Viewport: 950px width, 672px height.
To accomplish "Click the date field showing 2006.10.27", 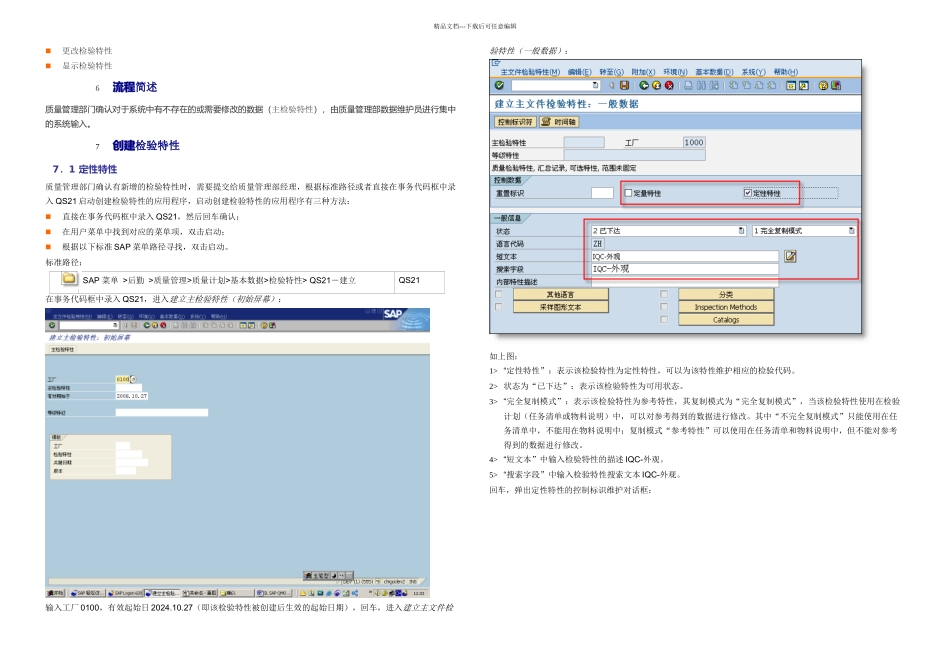I will click(x=131, y=396).
